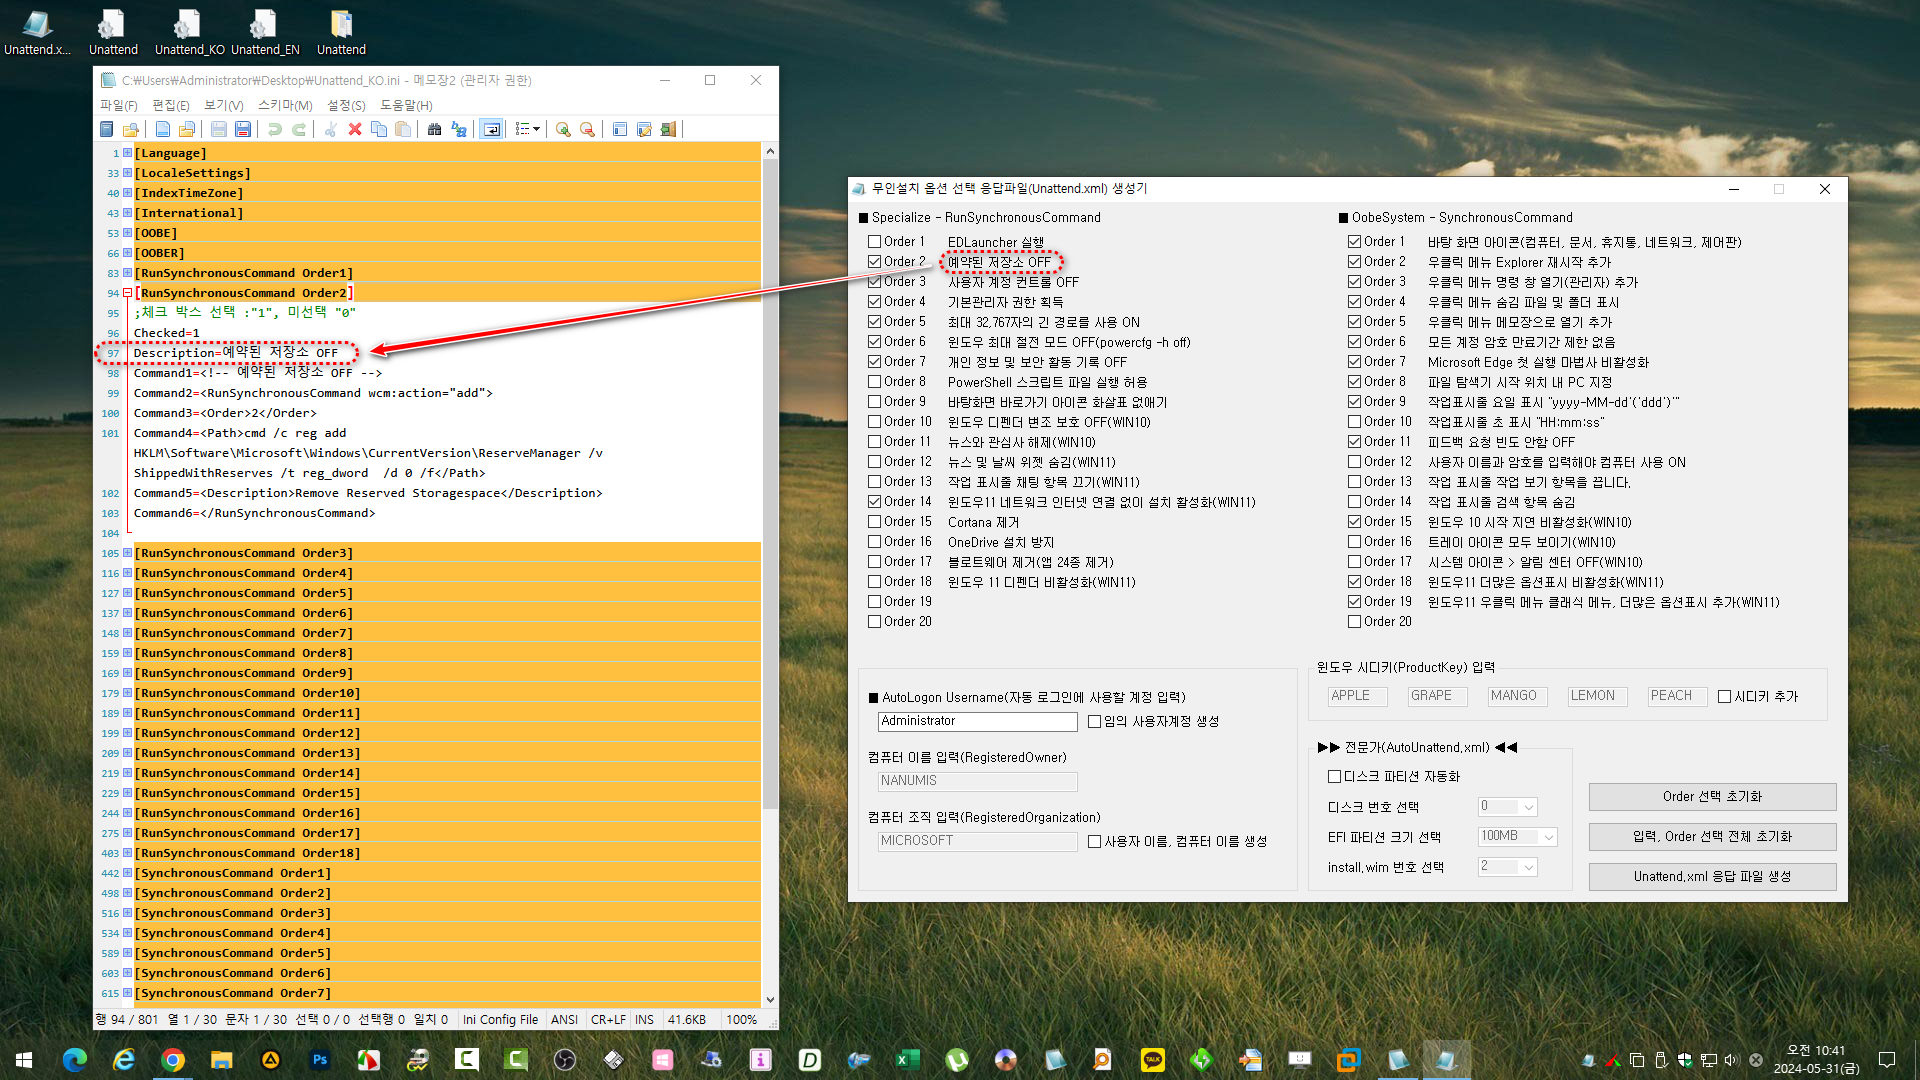The image size is (1920, 1080).
Task: Open EFI partition size 100MB dropdown
Action: pos(1548,837)
